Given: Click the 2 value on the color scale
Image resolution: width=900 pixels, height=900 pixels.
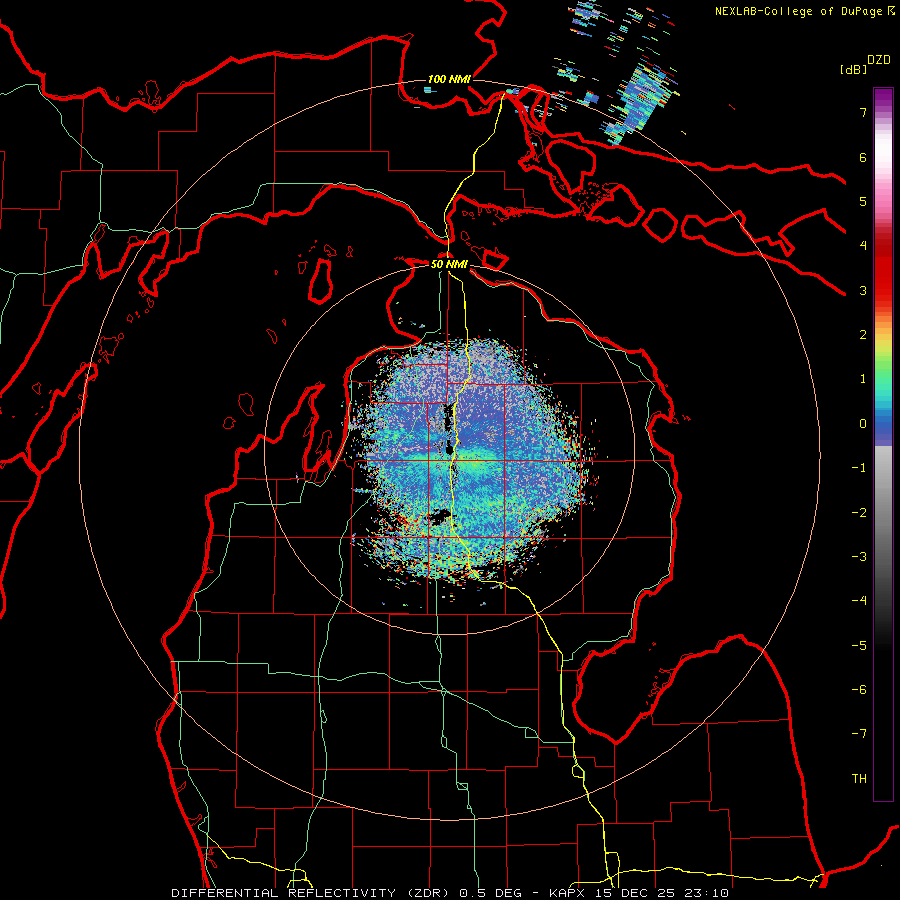Looking at the screenshot, I should click(x=863, y=335).
